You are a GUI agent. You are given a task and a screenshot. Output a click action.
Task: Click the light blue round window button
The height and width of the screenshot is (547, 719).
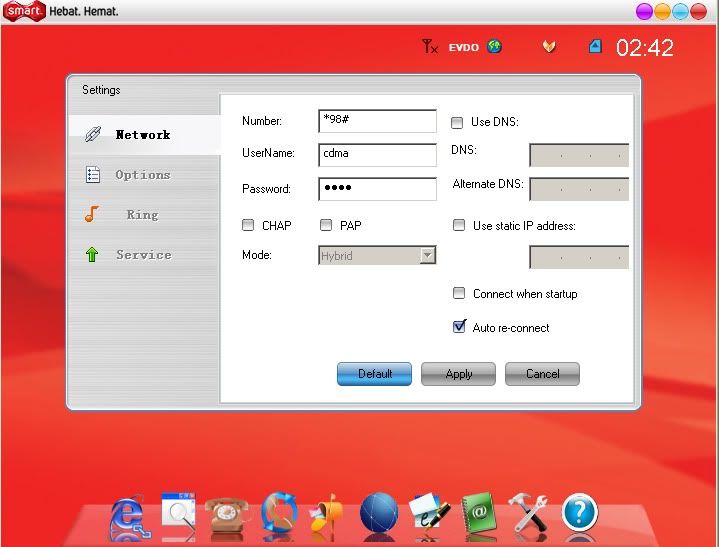[x=680, y=11]
